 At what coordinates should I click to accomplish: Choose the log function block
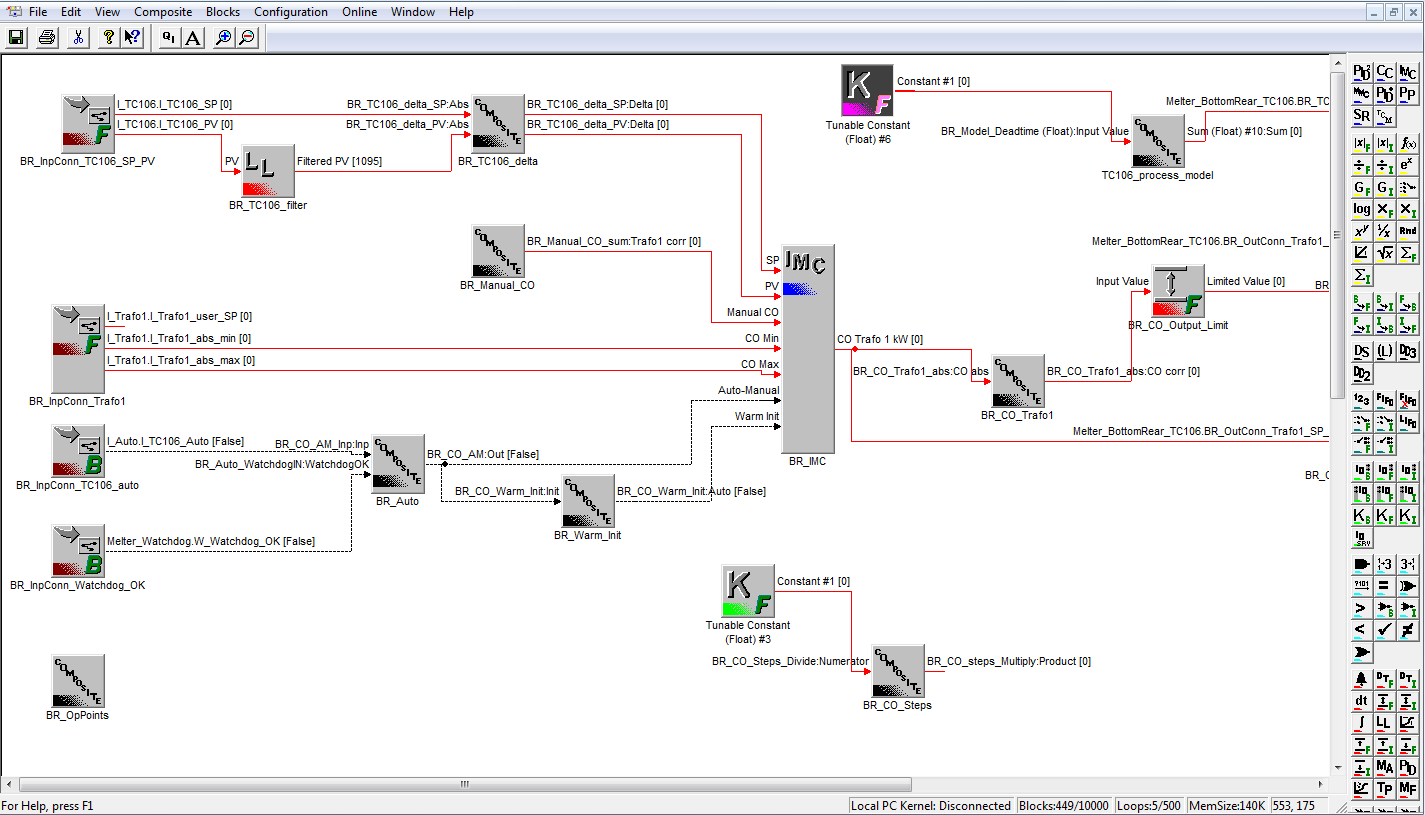(1362, 209)
